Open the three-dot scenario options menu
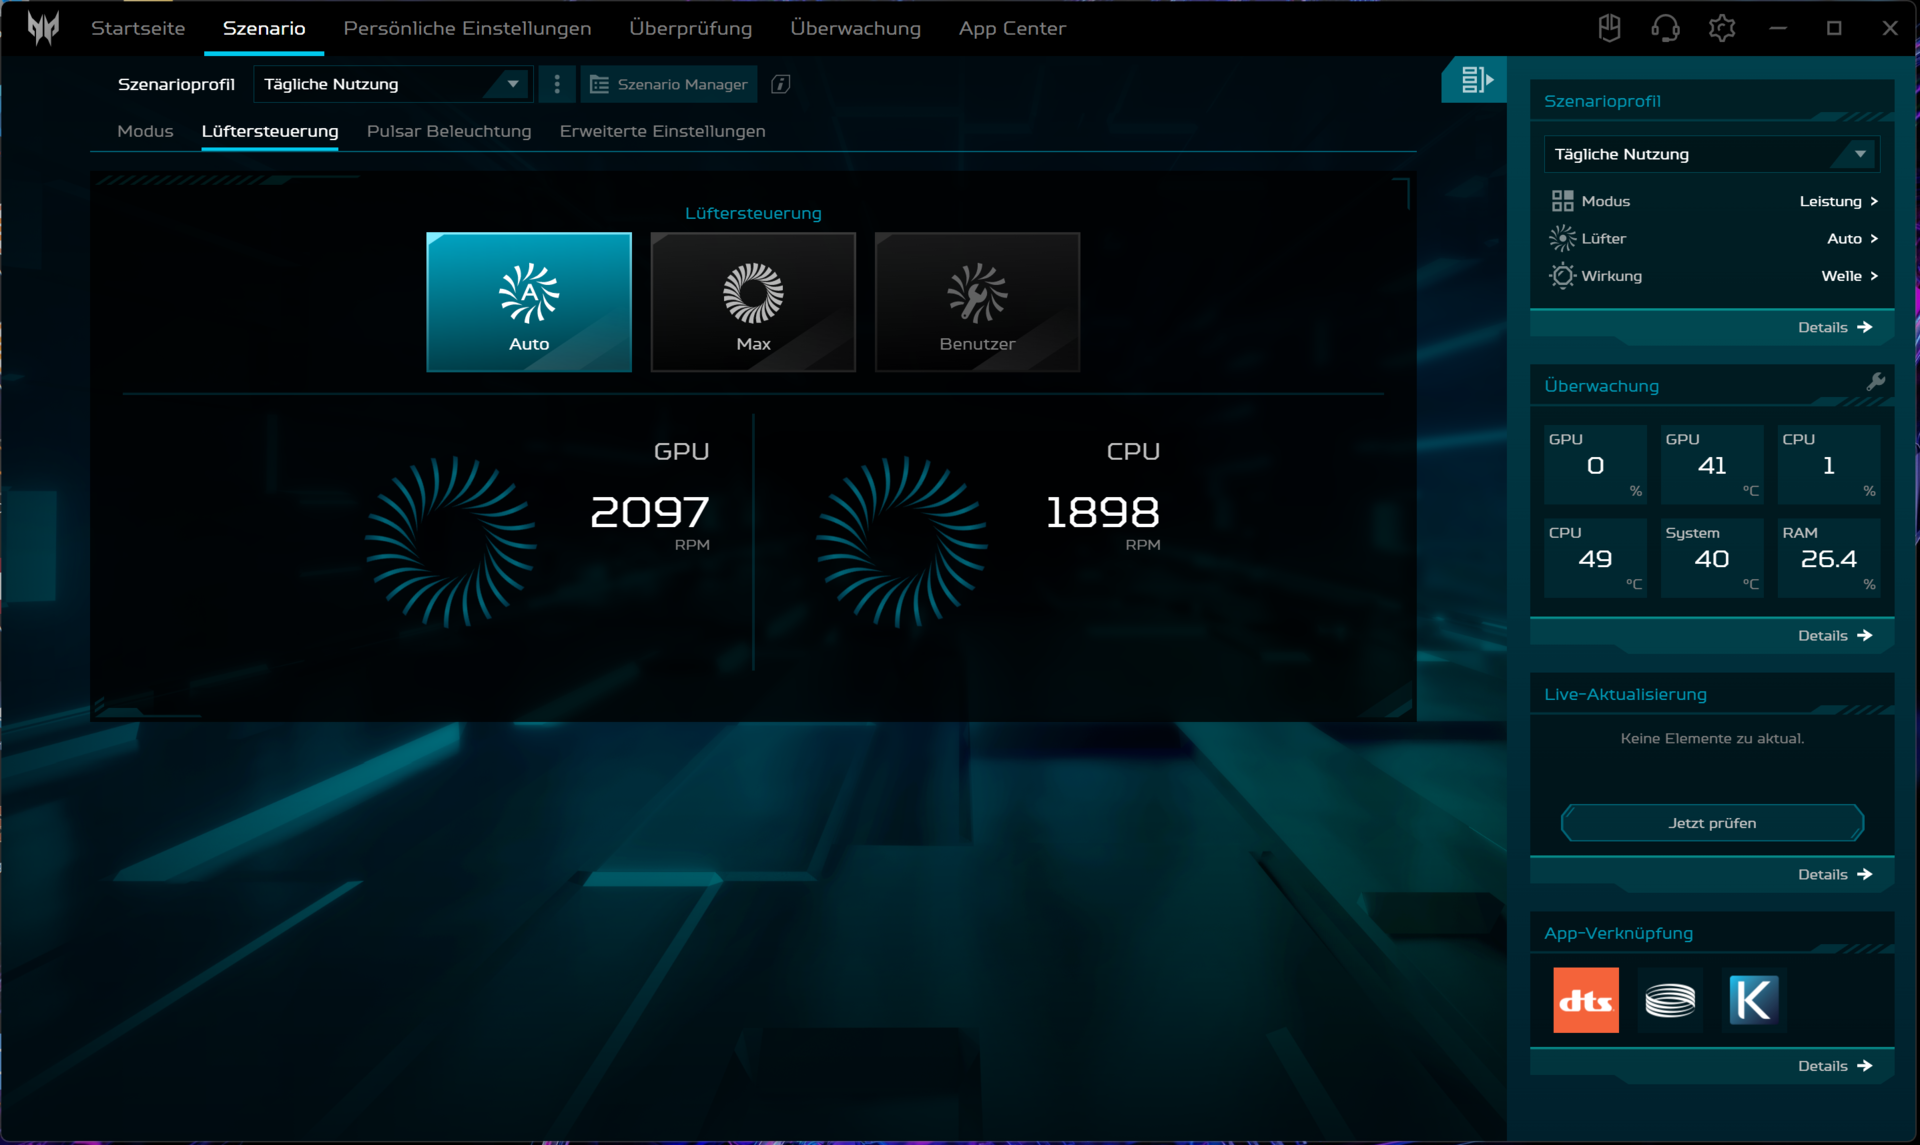The image size is (1920, 1145). (557, 84)
